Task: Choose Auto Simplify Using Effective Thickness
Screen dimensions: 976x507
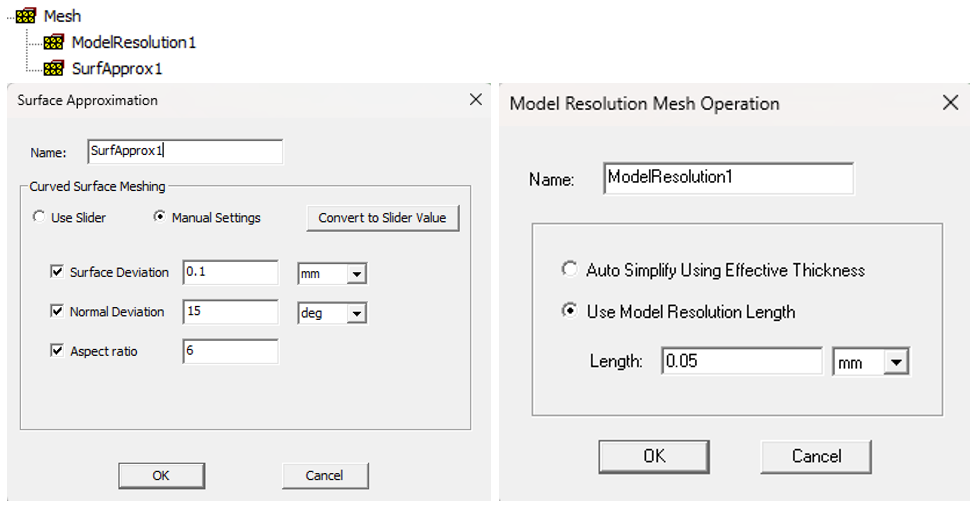Action: [x=569, y=270]
